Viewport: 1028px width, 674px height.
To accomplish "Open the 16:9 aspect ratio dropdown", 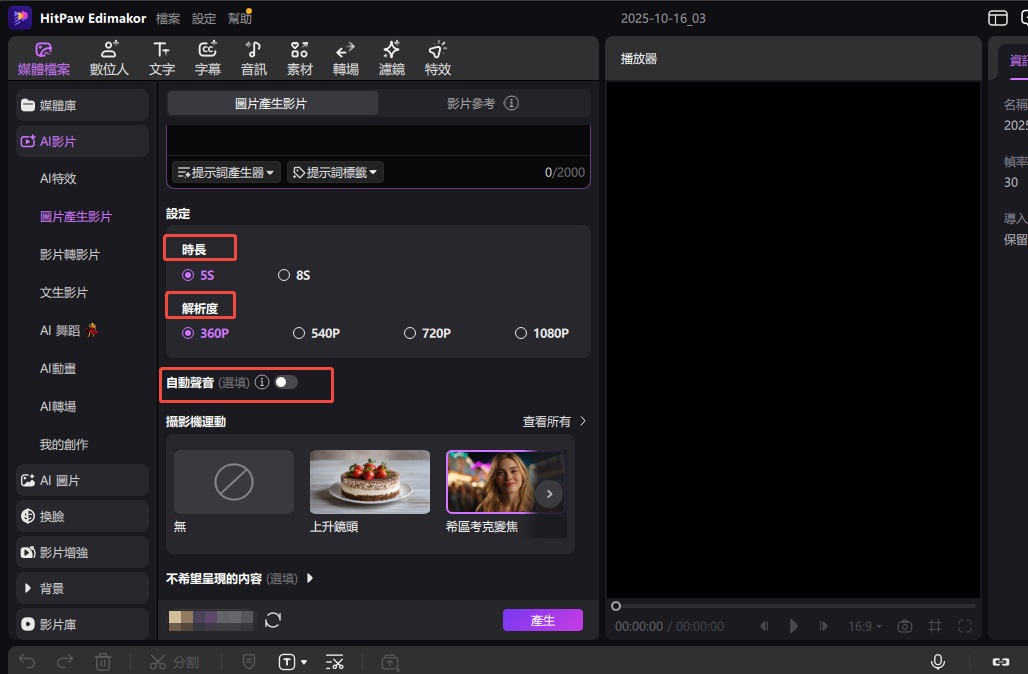I will (x=865, y=626).
